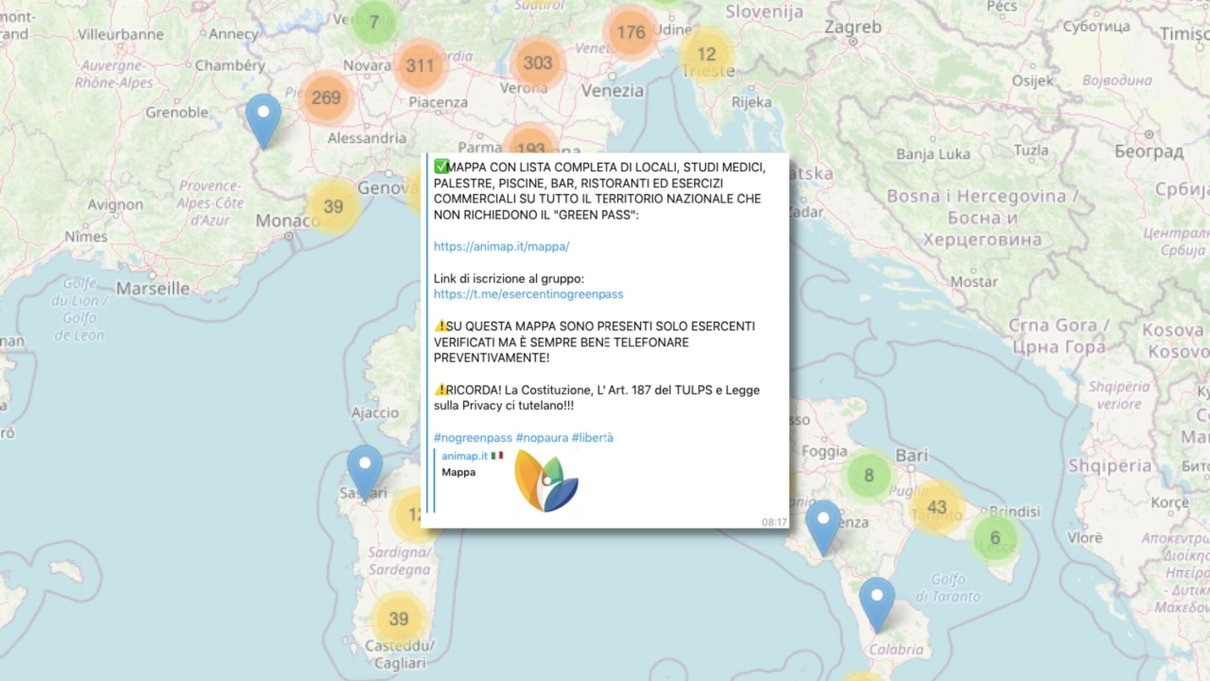The image size is (1210, 681).
Task: Click the Novara city label
Action: [x=366, y=65]
